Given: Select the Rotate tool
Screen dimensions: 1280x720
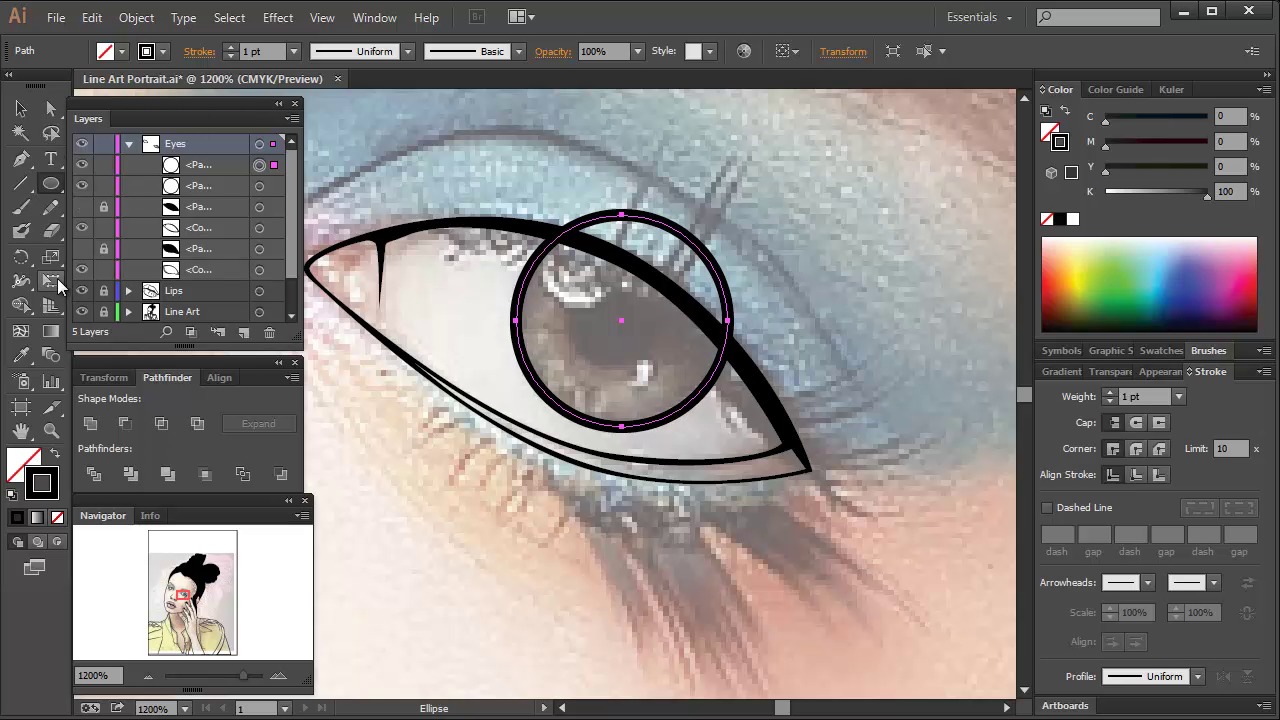Looking at the screenshot, I should [x=21, y=257].
